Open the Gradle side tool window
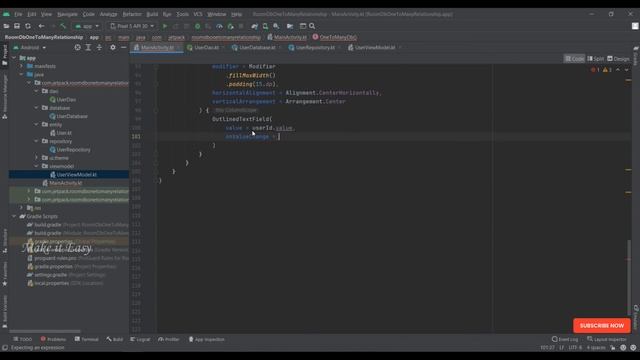640x360 pixels. coord(636,56)
